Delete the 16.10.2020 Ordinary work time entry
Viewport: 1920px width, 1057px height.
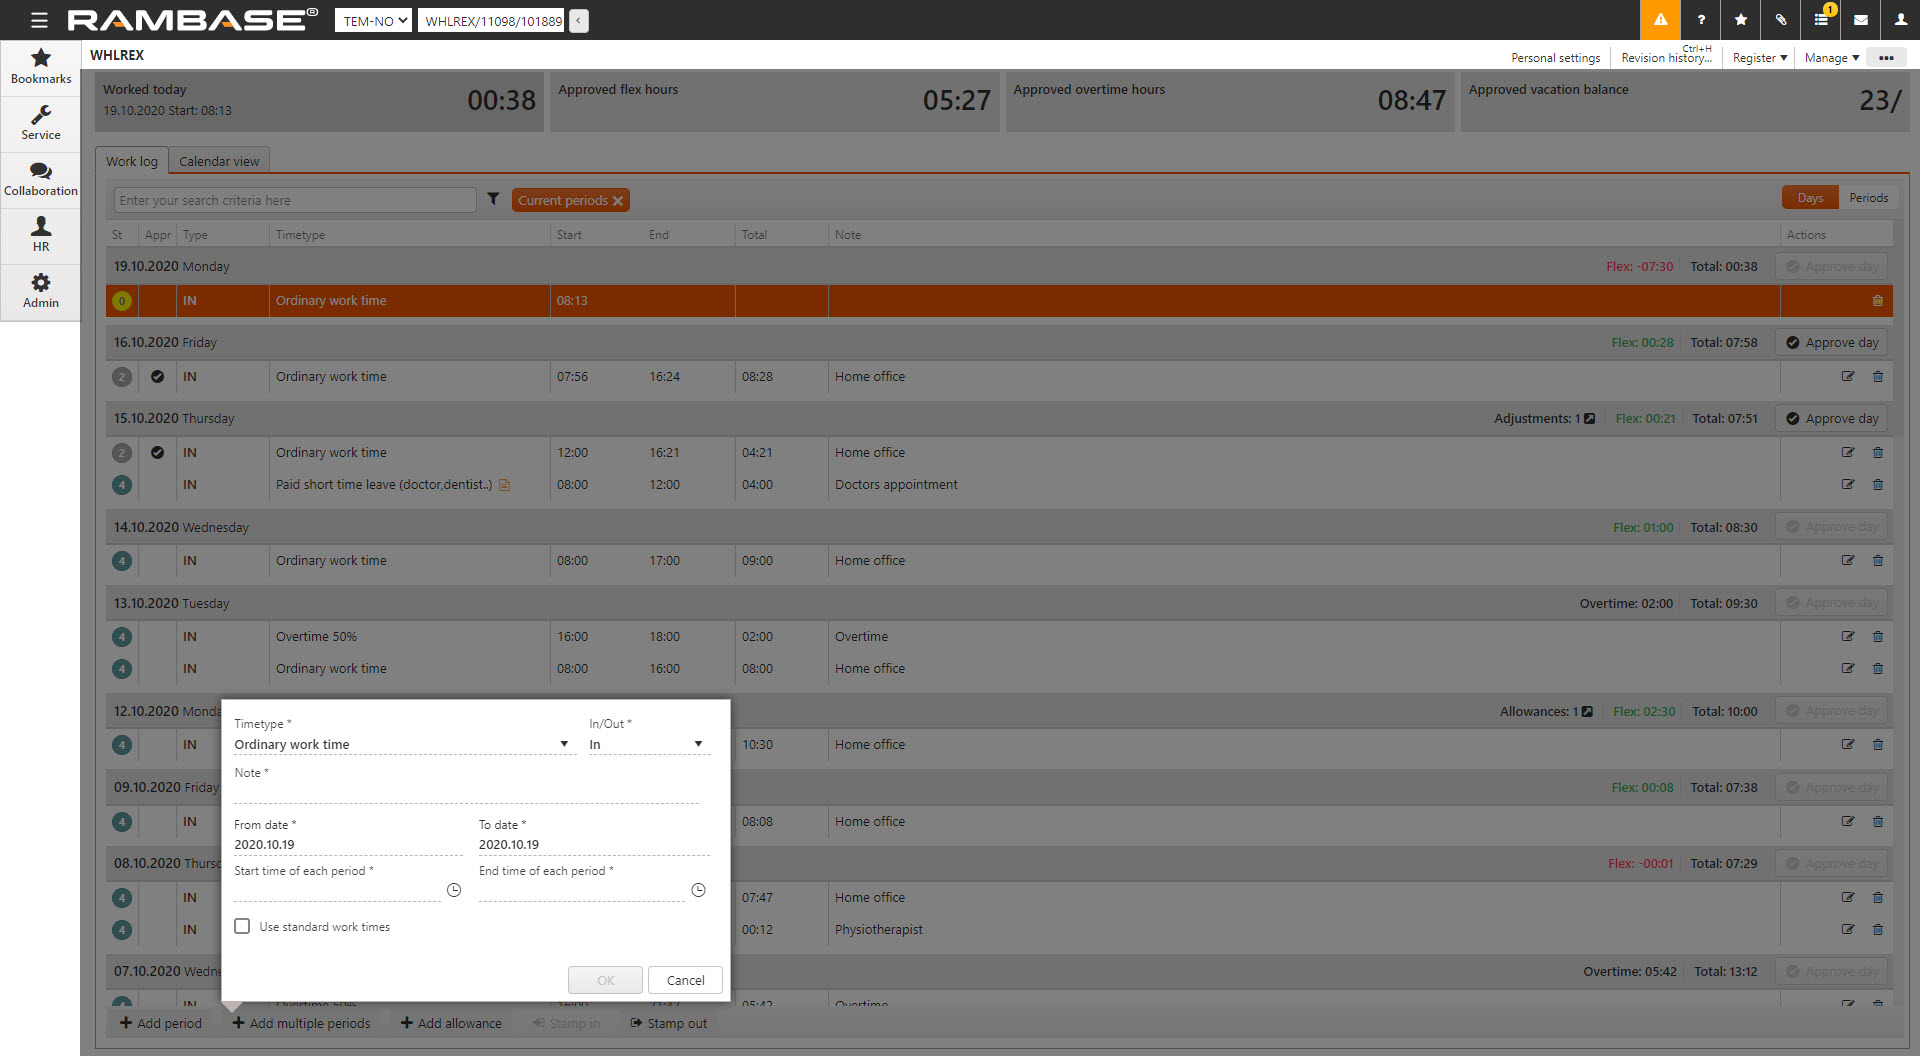[1877, 377]
